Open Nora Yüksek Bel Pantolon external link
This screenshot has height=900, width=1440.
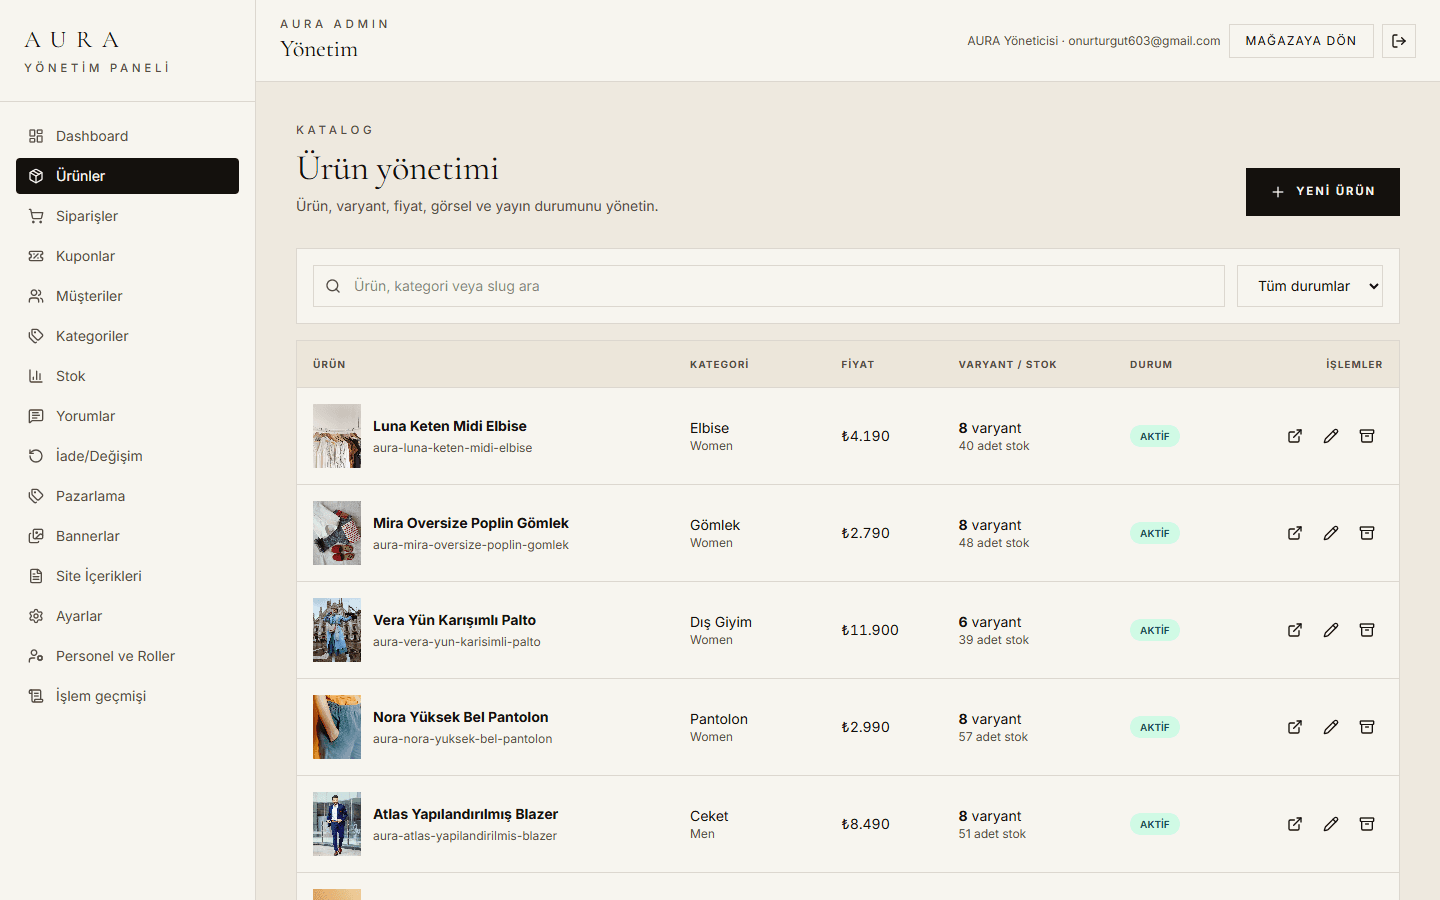(x=1295, y=727)
